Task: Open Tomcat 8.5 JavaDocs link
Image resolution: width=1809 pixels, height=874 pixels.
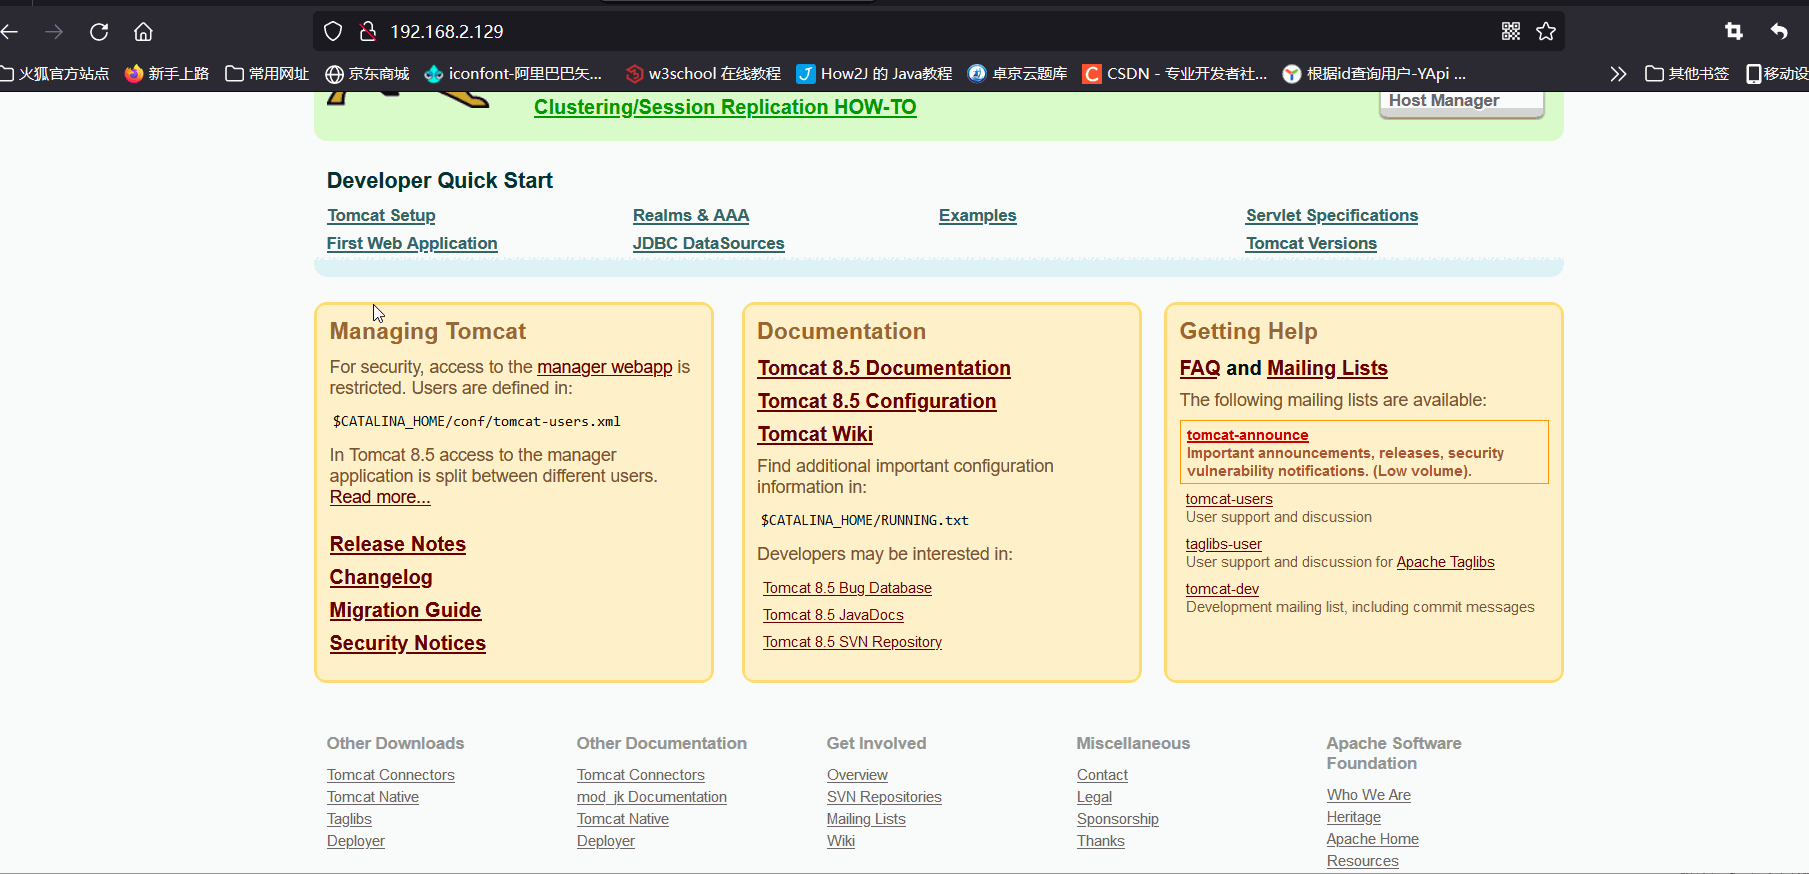Action: (833, 615)
